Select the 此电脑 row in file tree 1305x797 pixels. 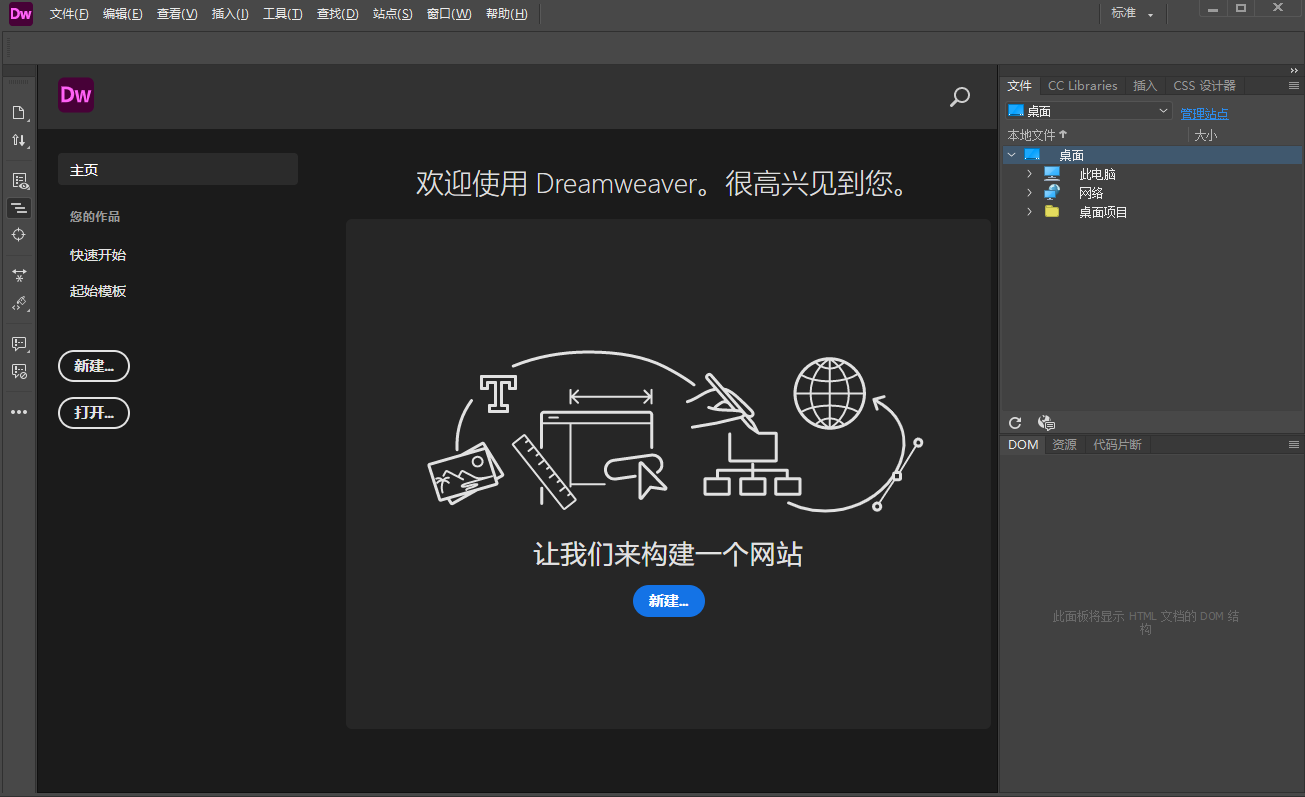(x=1152, y=174)
